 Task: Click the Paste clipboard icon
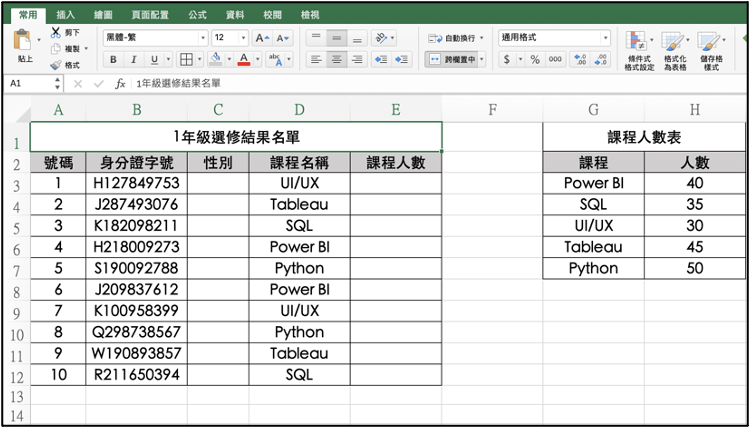pyautogui.click(x=22, y=41)
